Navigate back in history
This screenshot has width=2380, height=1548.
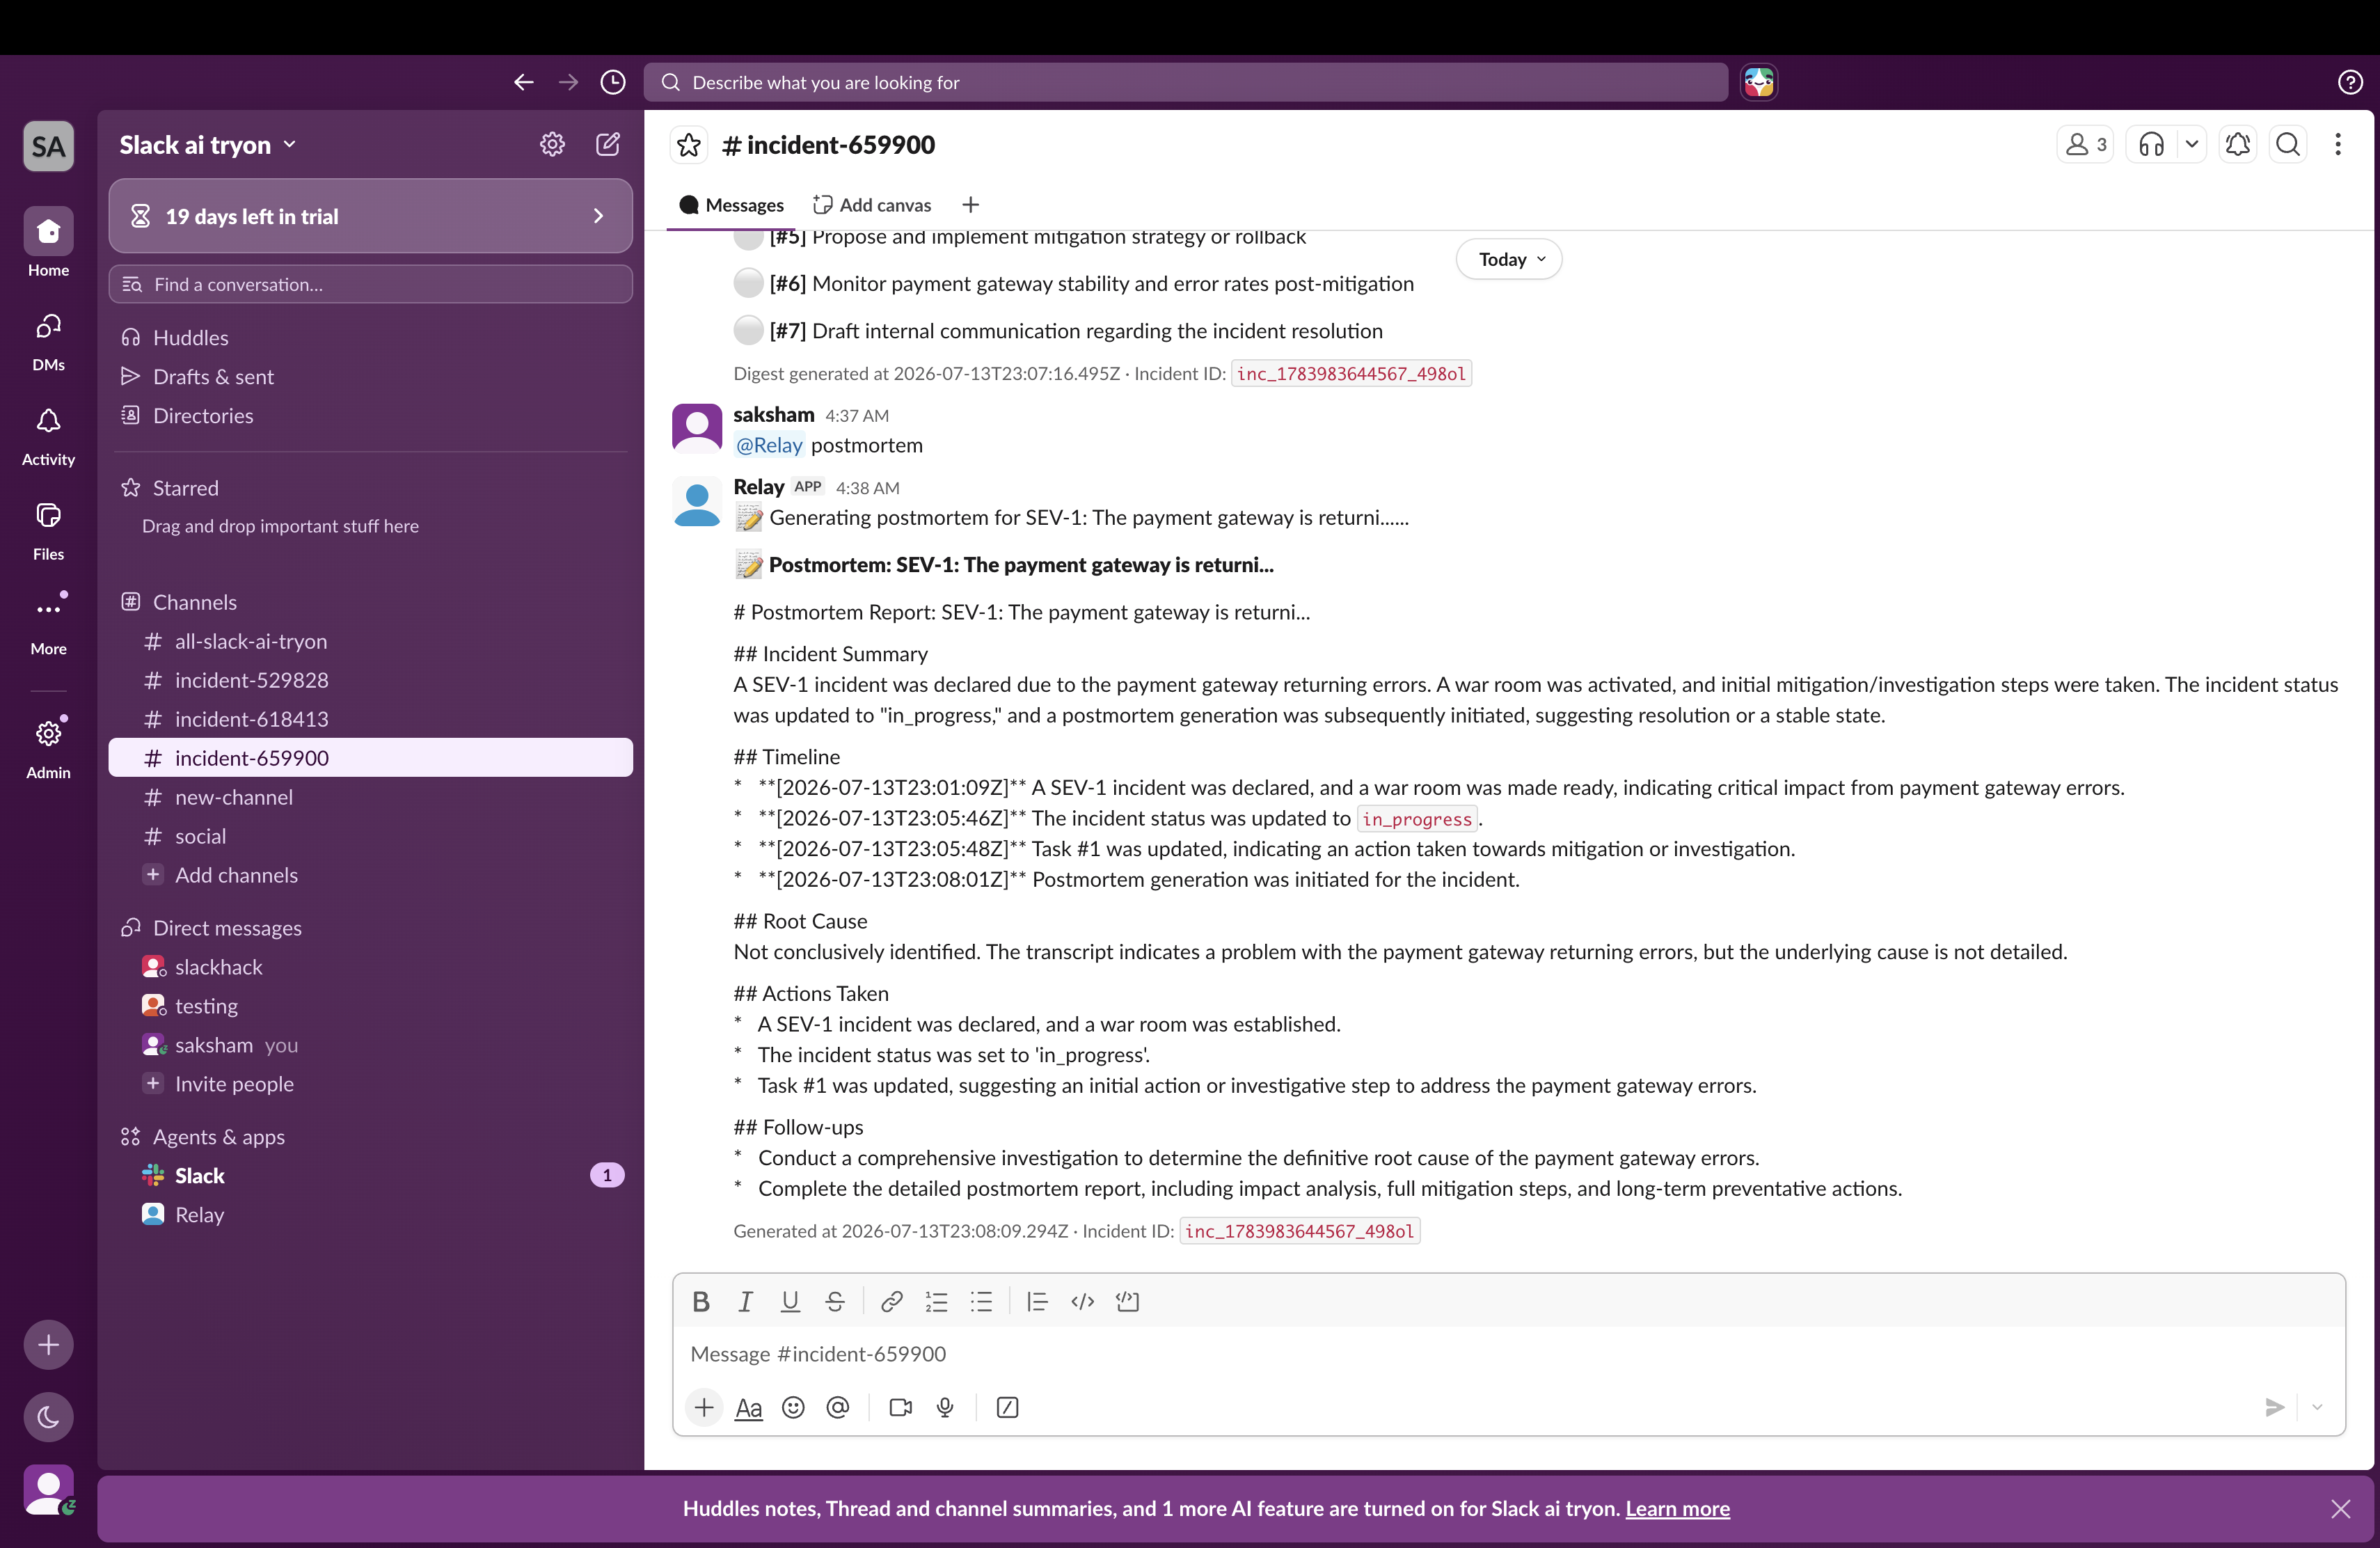[523, 82]
